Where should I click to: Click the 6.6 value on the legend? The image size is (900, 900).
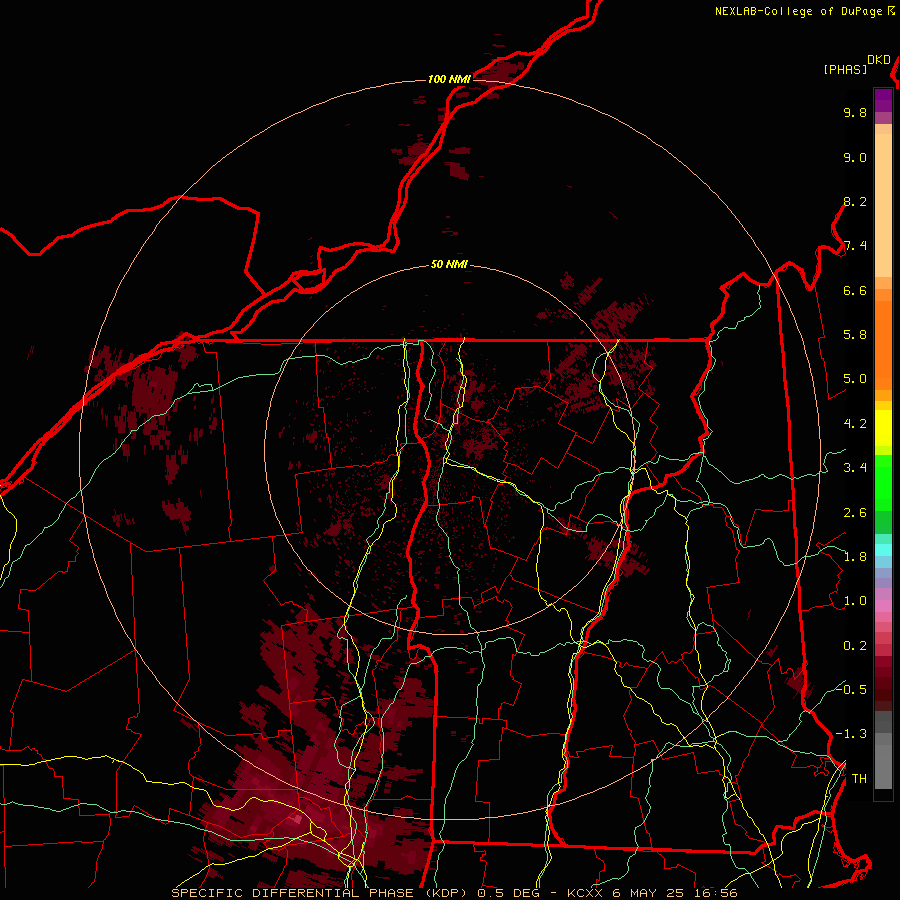[x=855, y=291]
